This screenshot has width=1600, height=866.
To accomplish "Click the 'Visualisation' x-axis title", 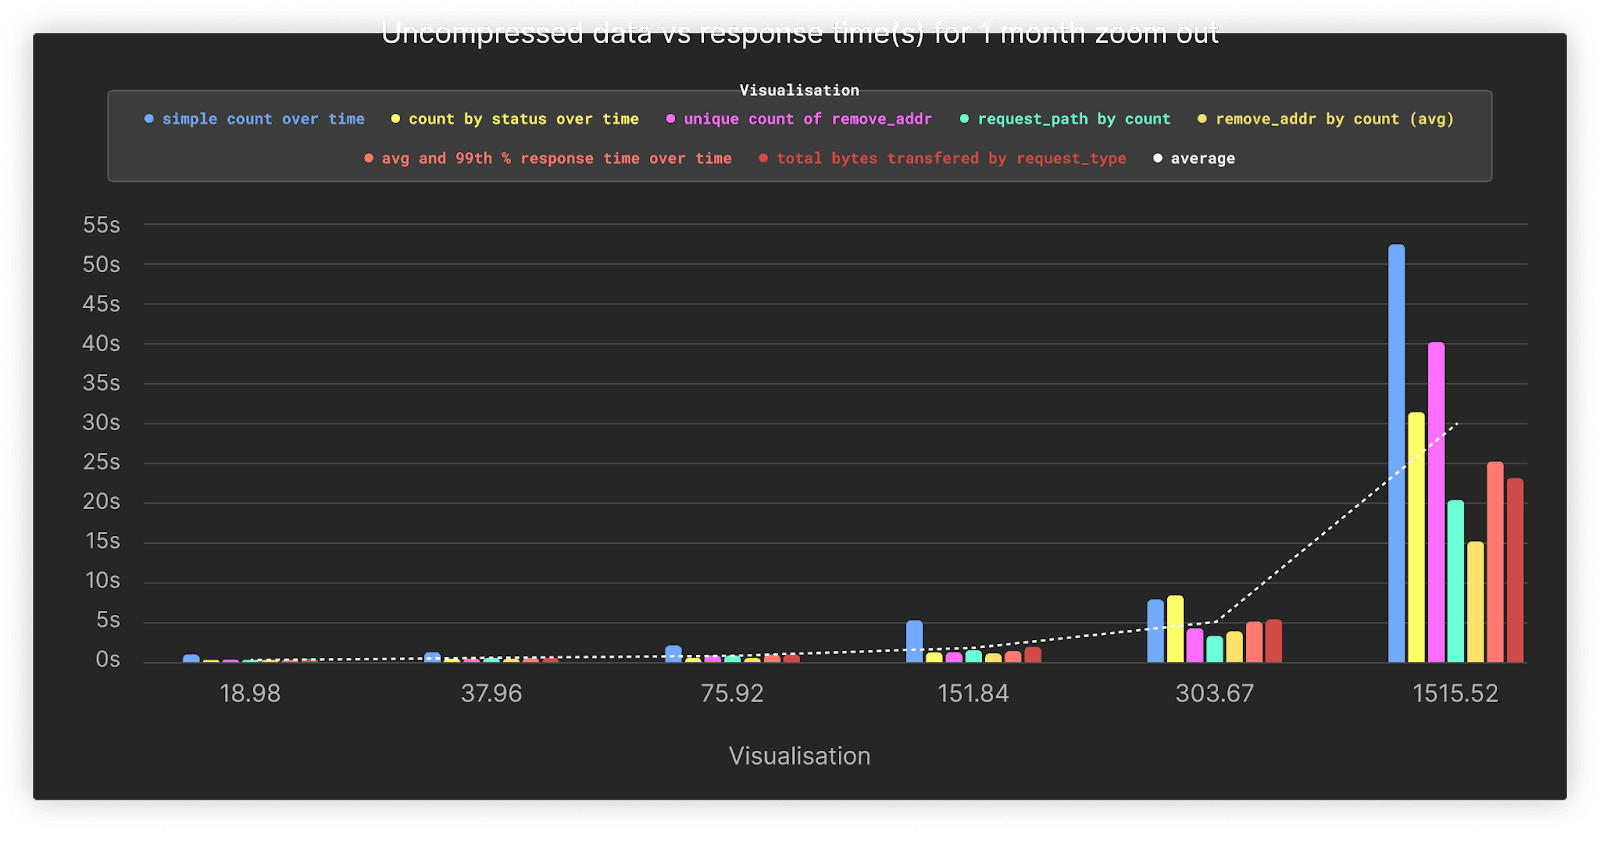I will (799, 756).
